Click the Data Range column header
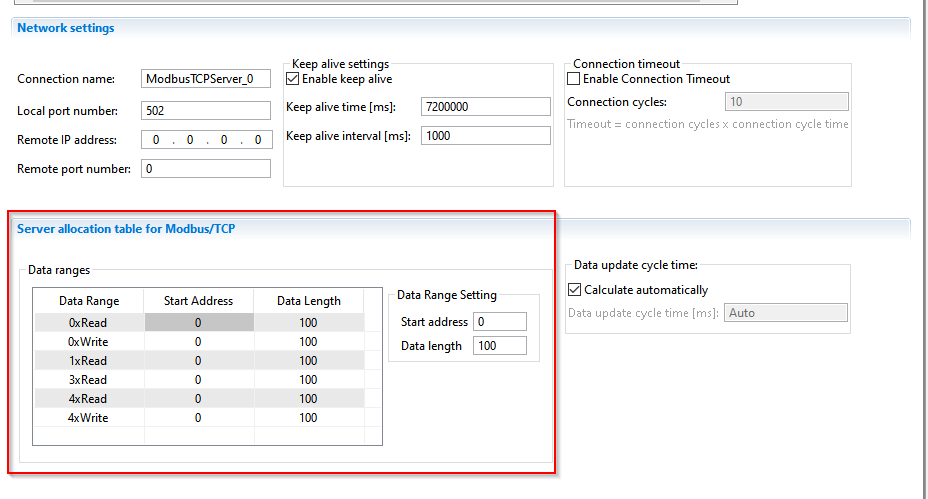Viewport: 928px width, 499px height. point(89,301)
